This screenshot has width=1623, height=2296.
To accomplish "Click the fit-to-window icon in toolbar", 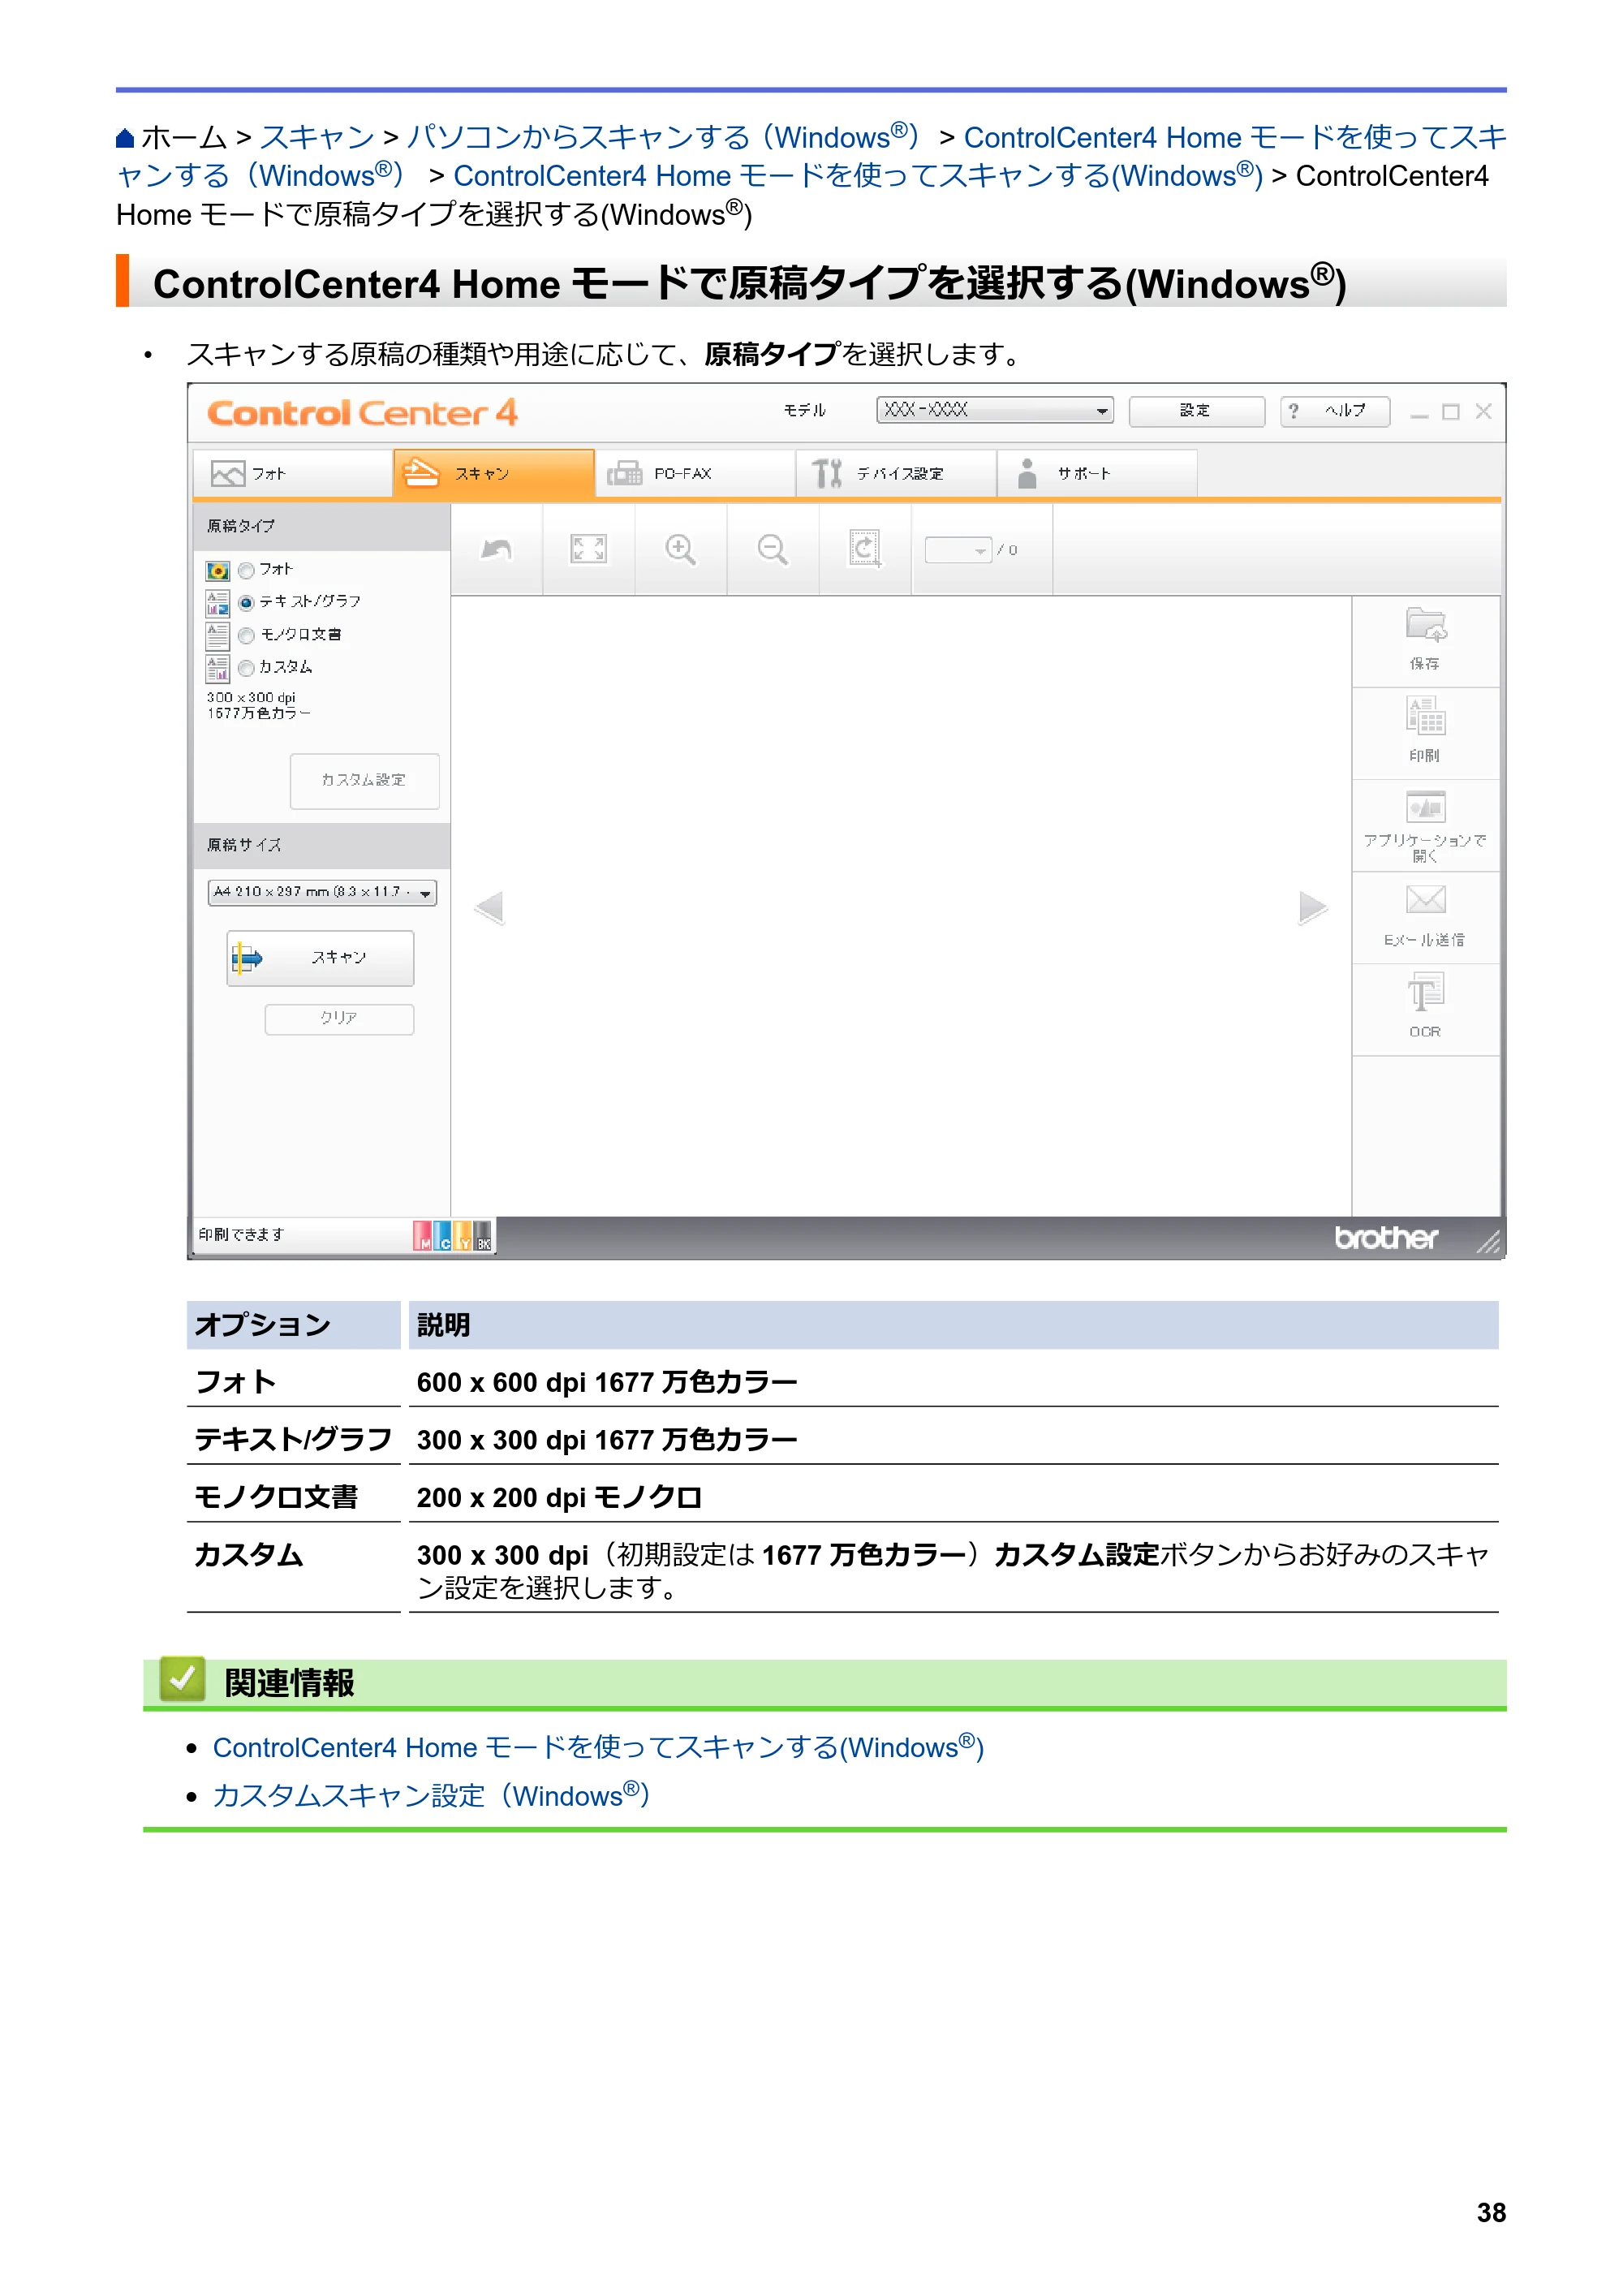I will (588, 549).
